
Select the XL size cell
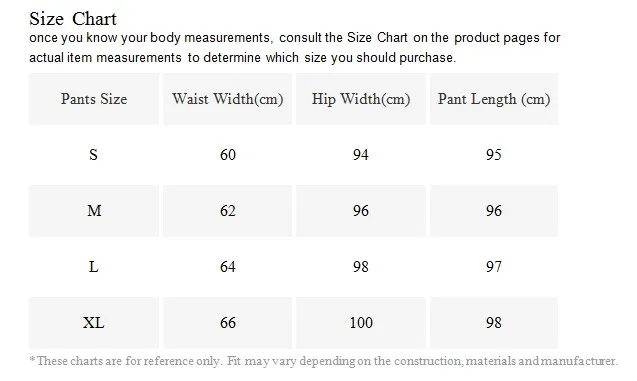[94, 323]
